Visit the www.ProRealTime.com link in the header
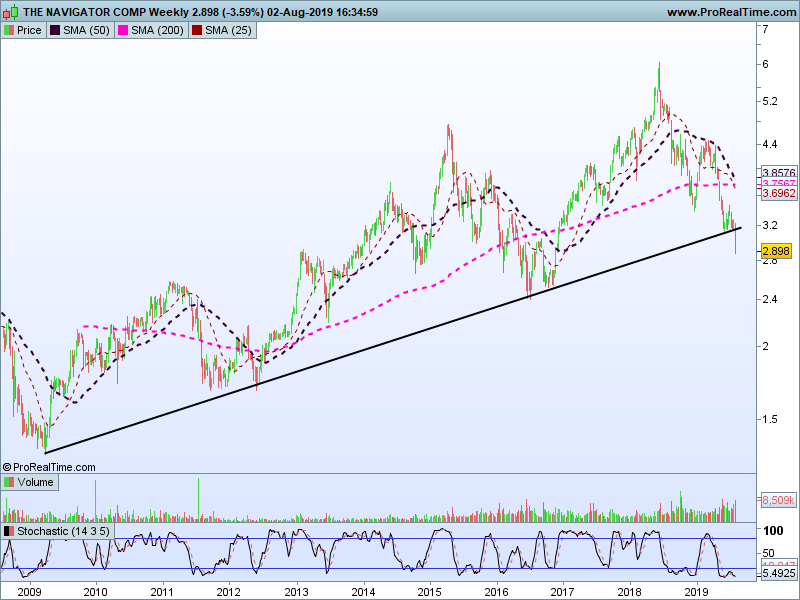Screen dimensions: 800x600 click(731, 12)
